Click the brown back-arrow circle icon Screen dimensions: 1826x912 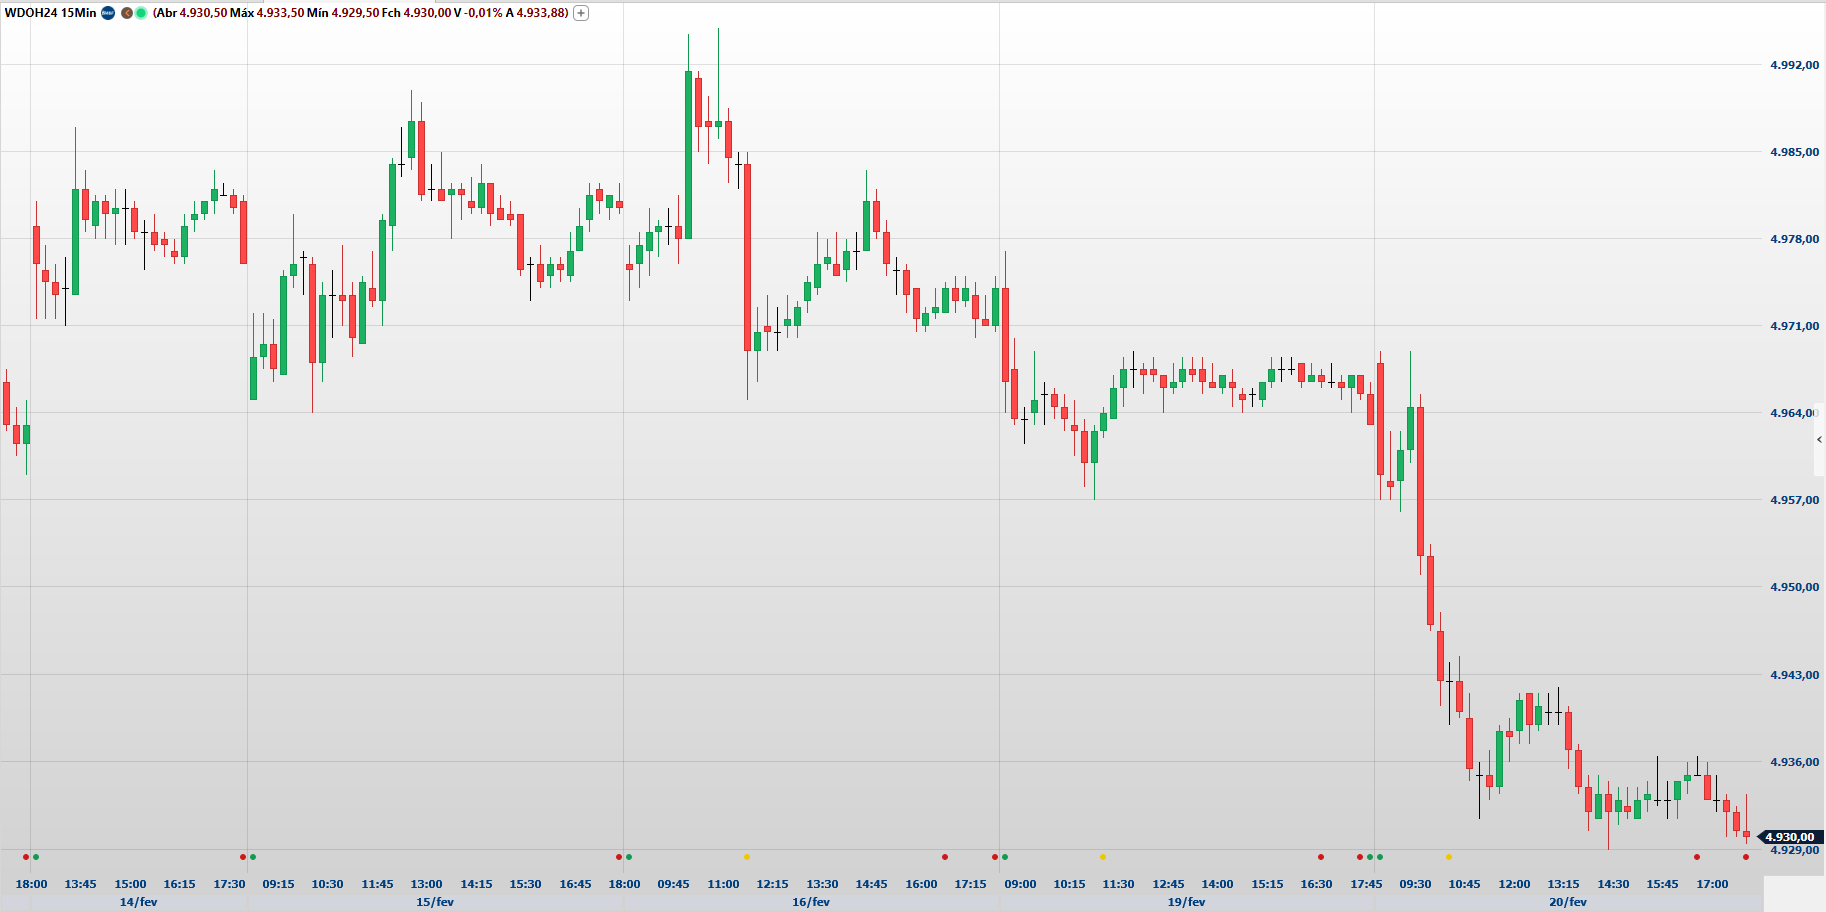point(127,13)
